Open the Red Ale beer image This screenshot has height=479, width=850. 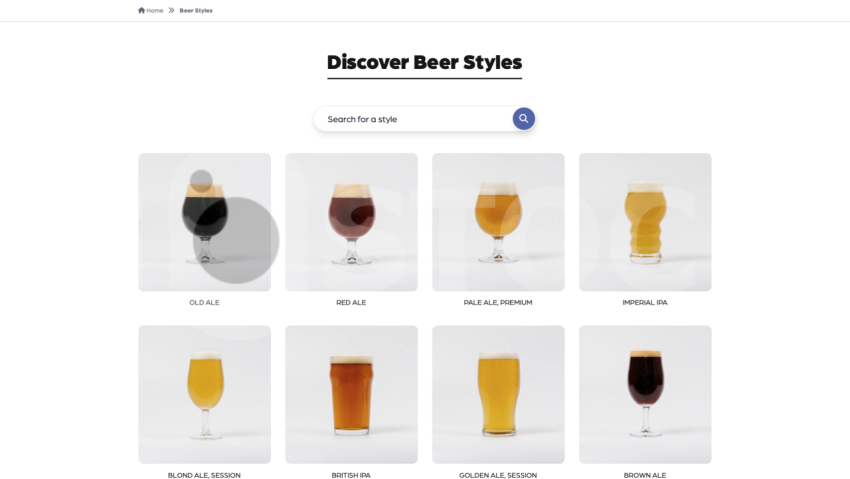(x=351, y=222)
